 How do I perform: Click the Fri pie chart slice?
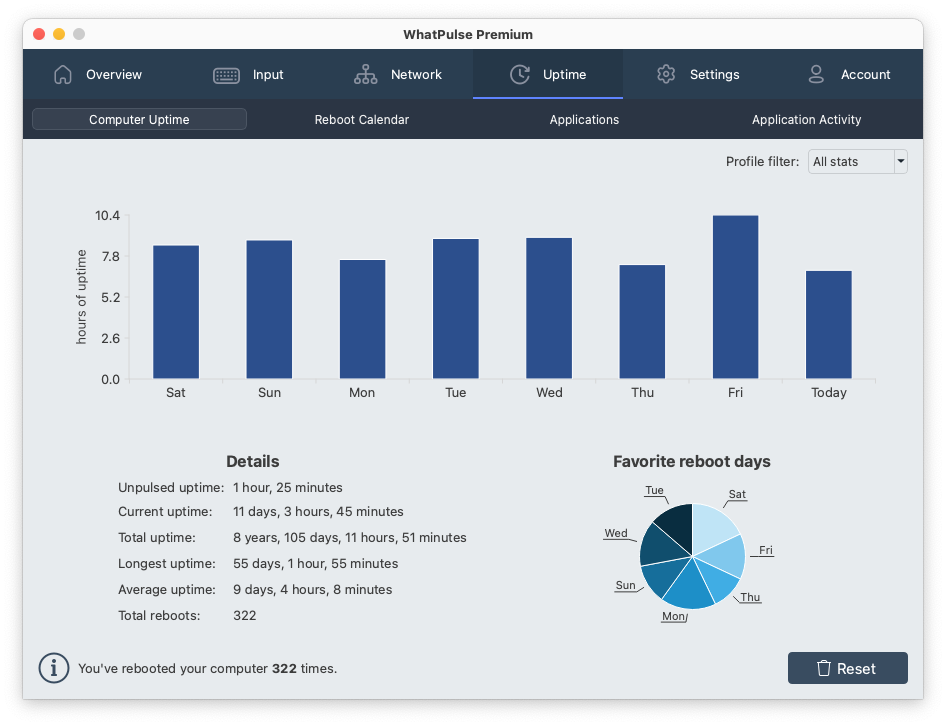coord(725,555)
